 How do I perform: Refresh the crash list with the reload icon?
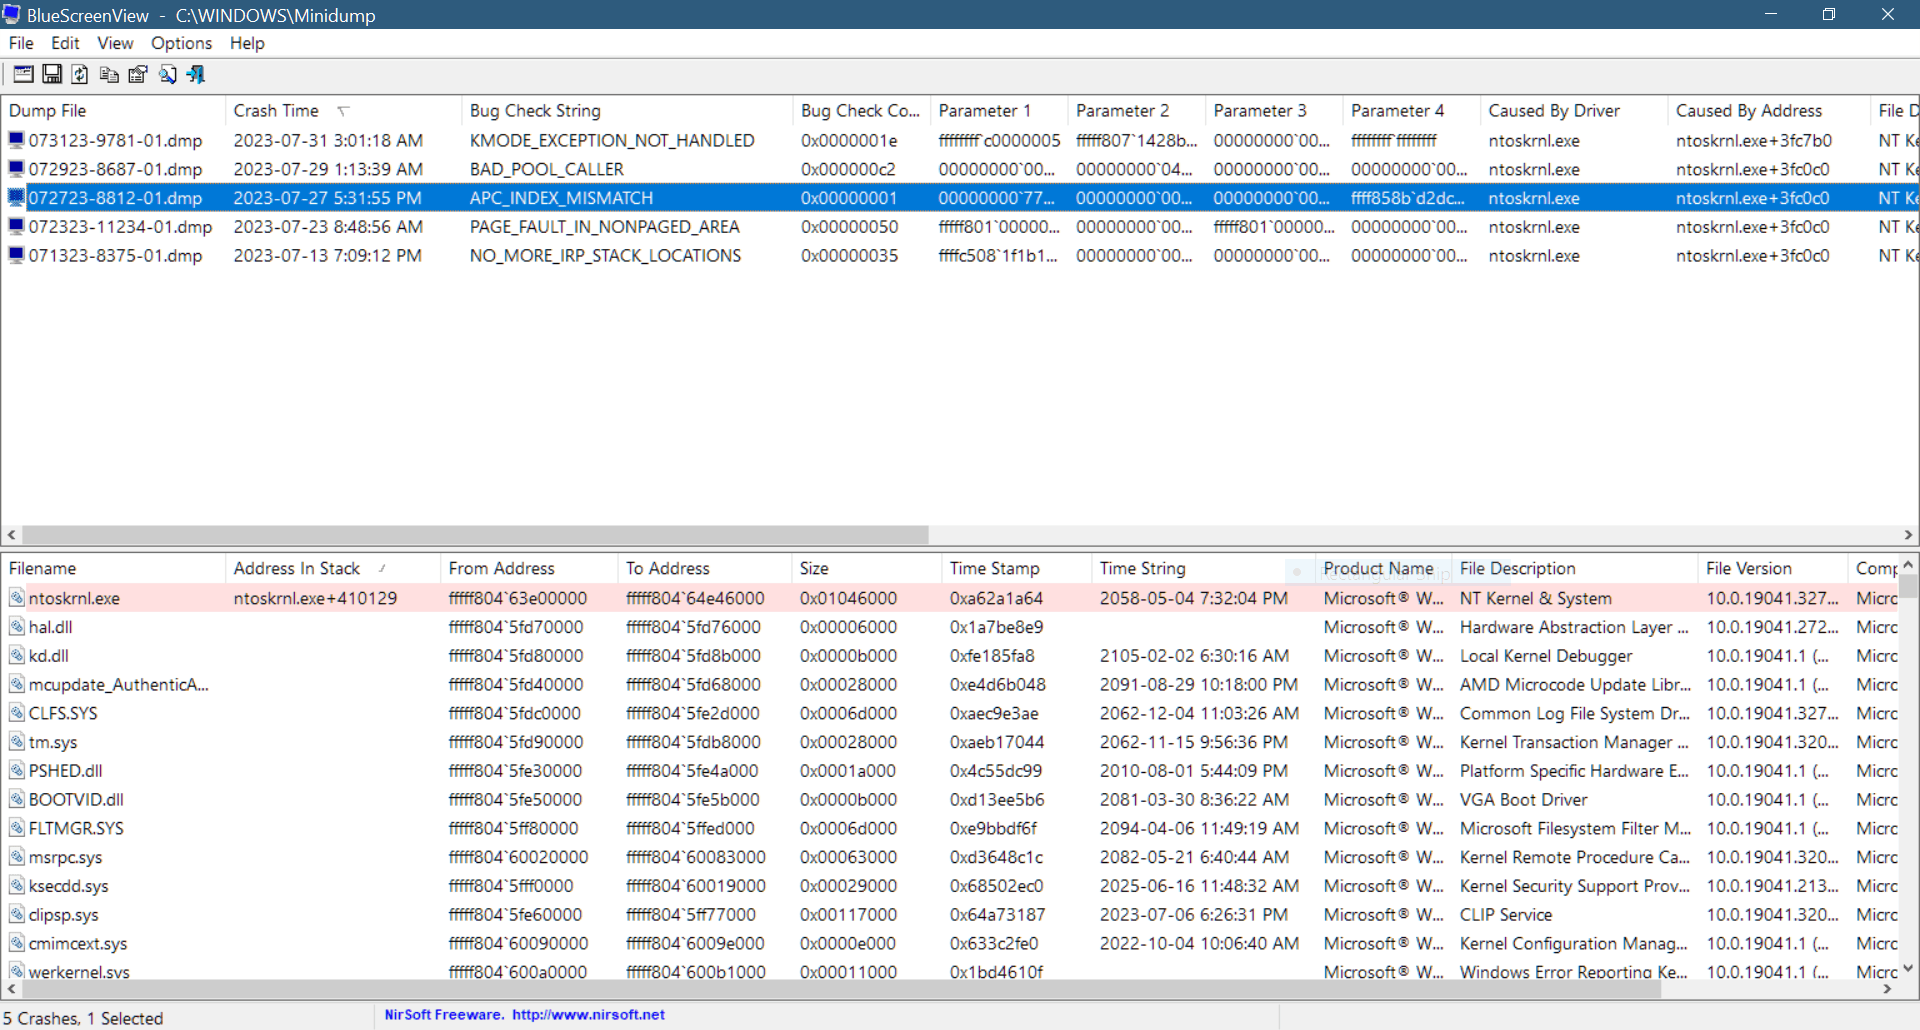(79, 74)
